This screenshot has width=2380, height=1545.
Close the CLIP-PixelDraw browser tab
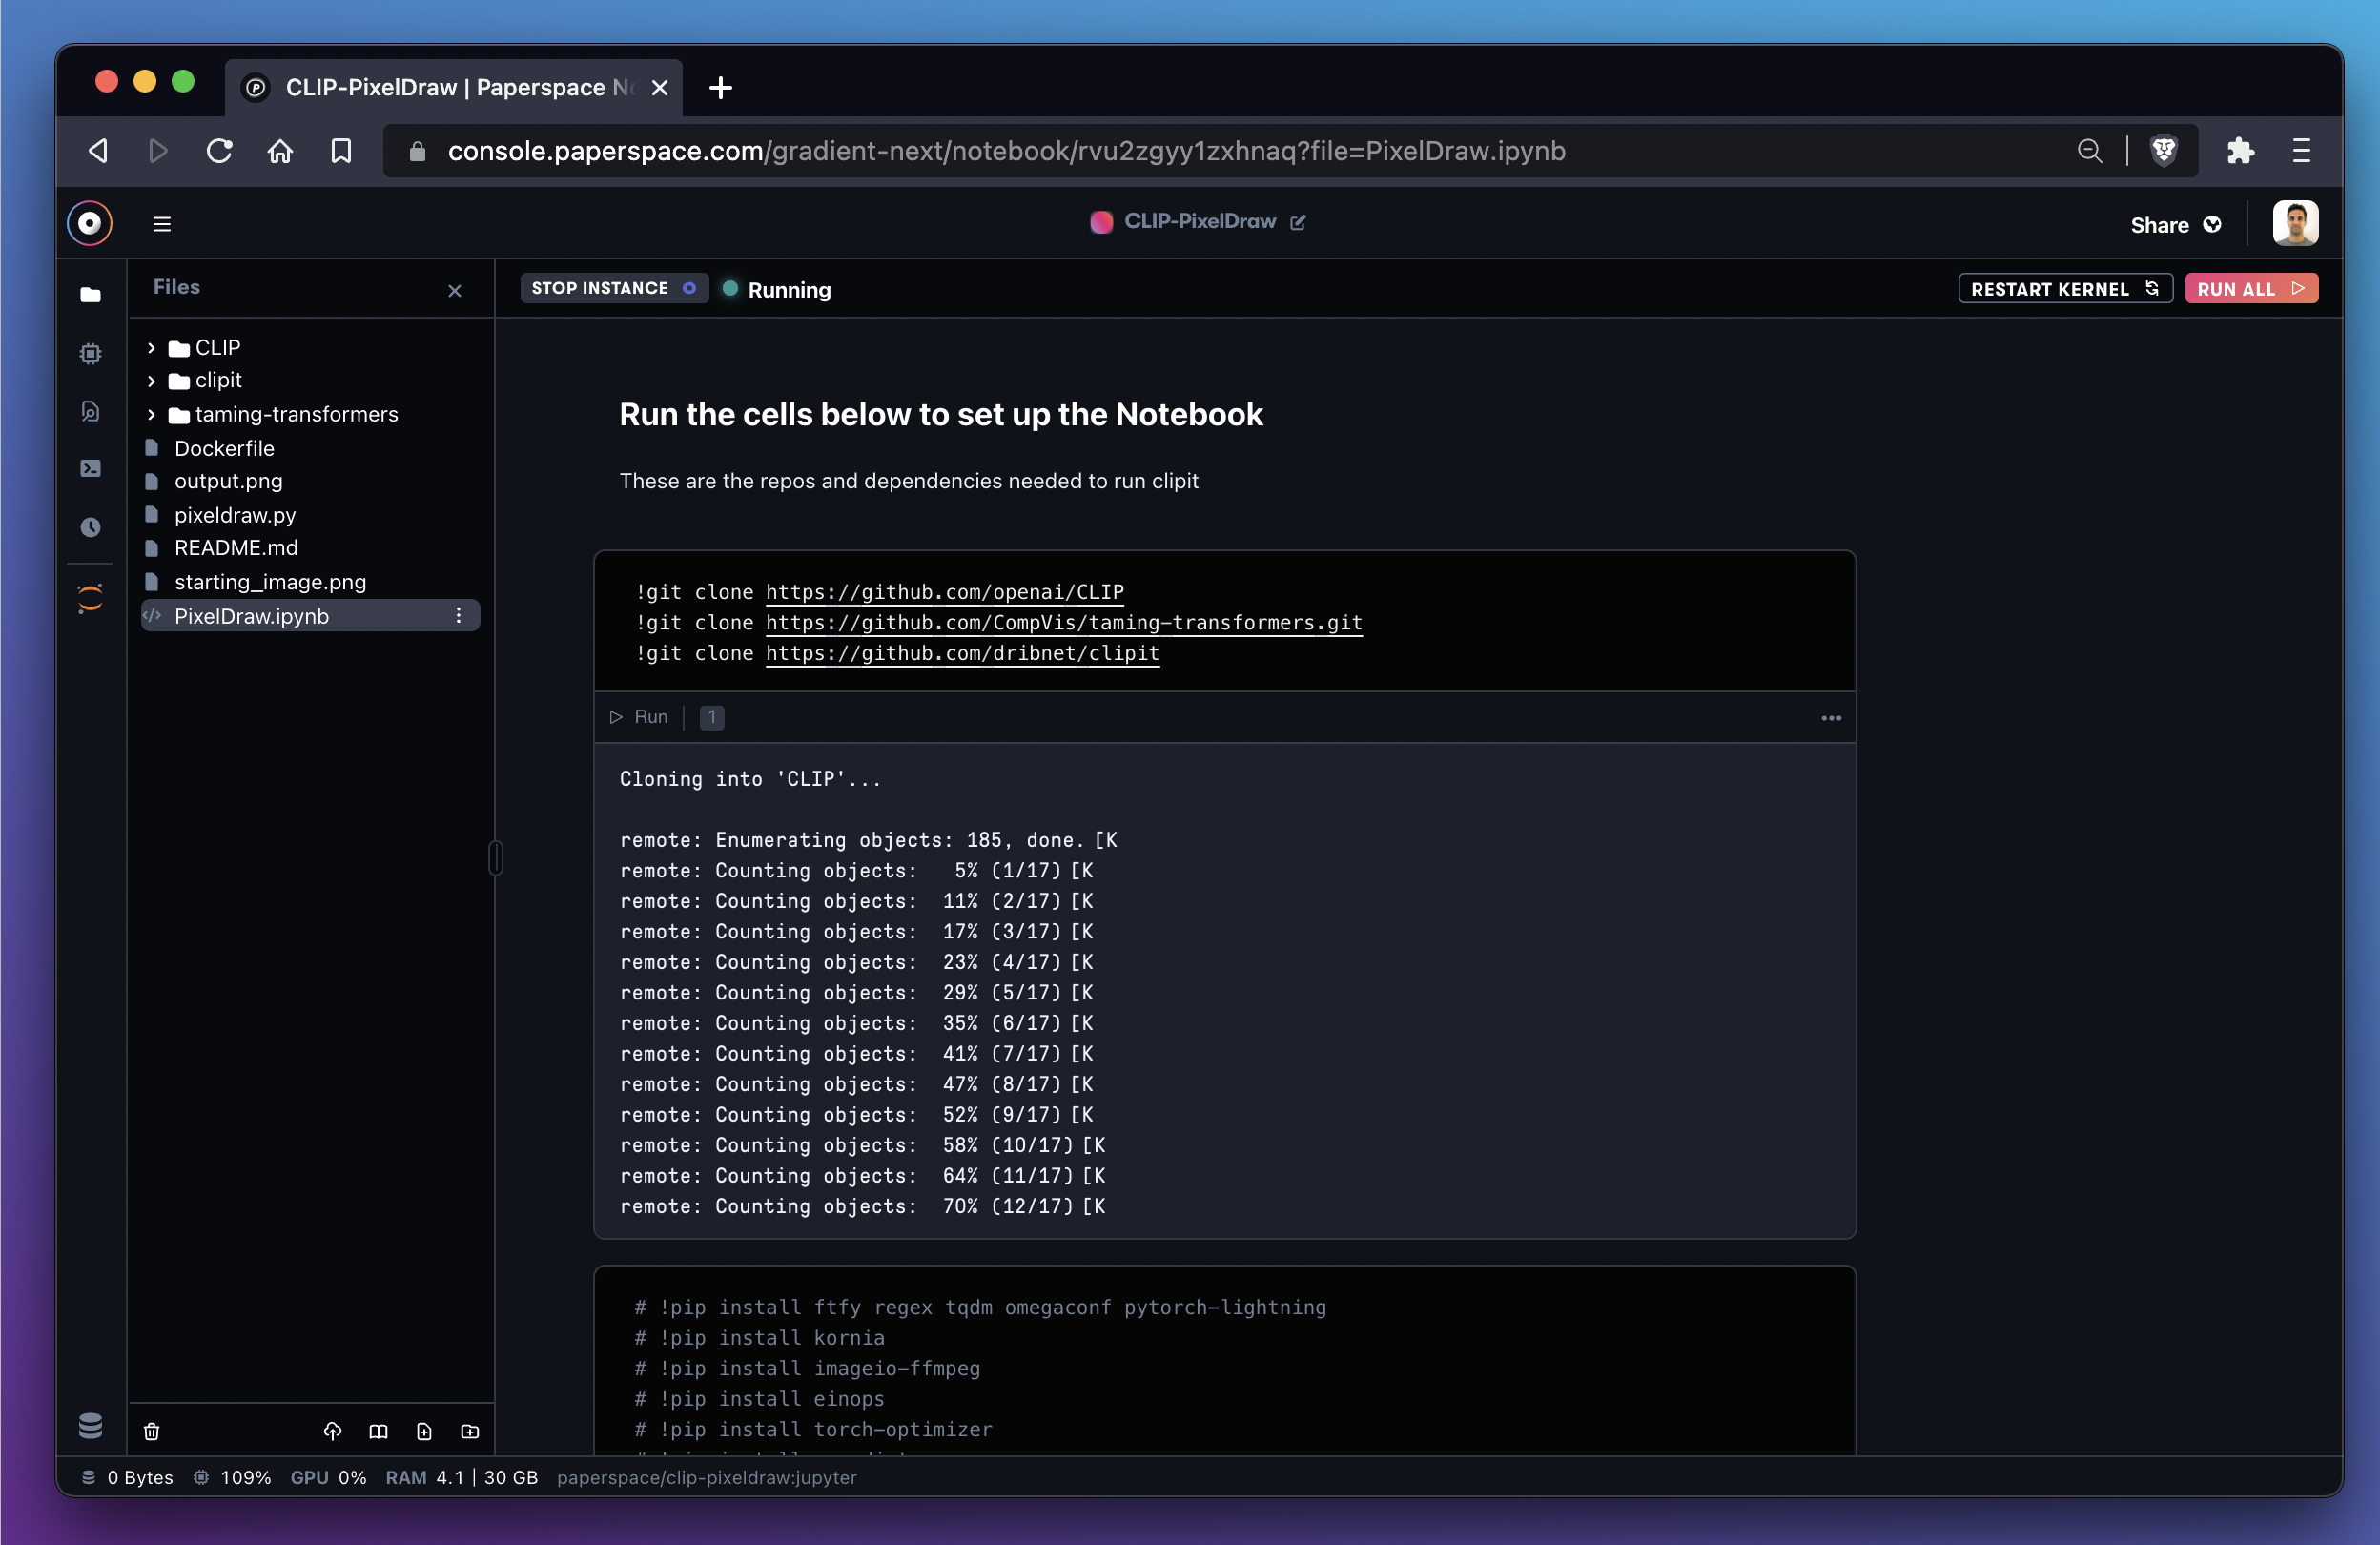pyautogui.click(x=660, y=88)
